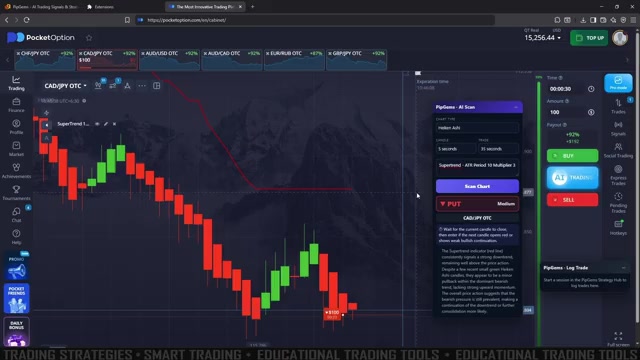Open browser downloads icon
Screen dimensions: 640x360
tap(583, 20)
